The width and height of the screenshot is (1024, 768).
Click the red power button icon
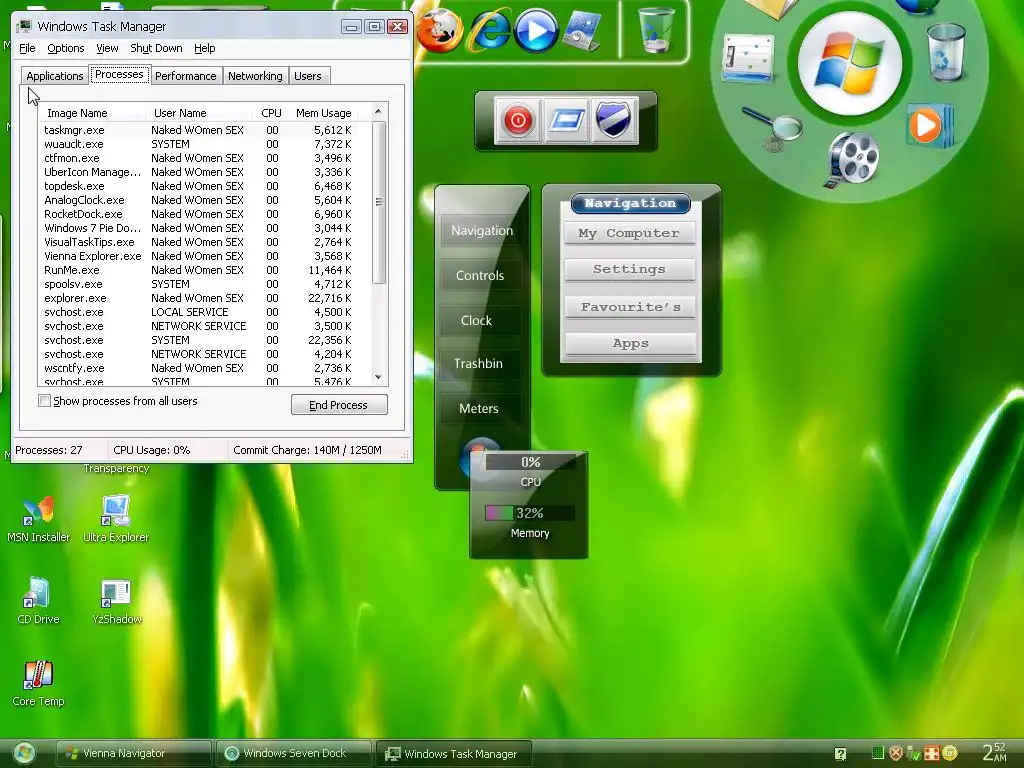click(518, 120)
